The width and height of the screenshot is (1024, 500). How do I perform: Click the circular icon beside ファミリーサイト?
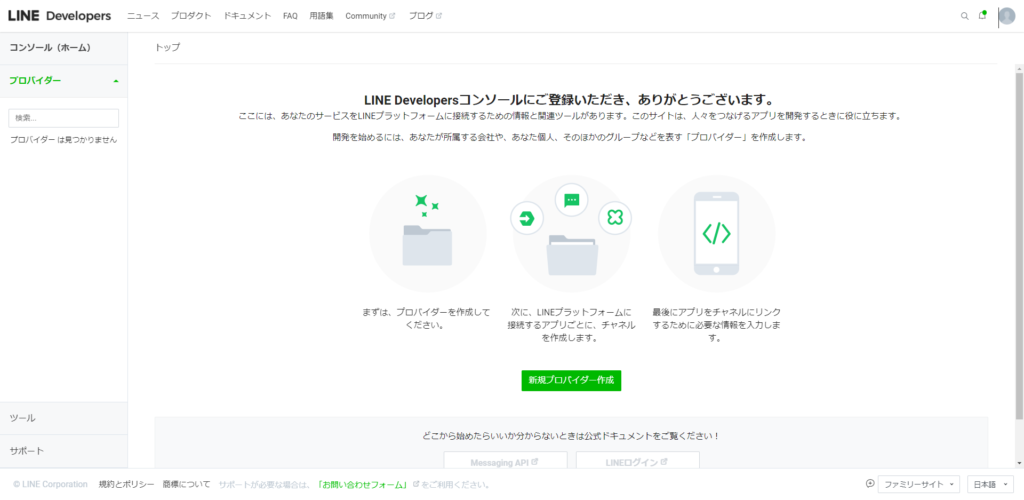pos(870,484)
